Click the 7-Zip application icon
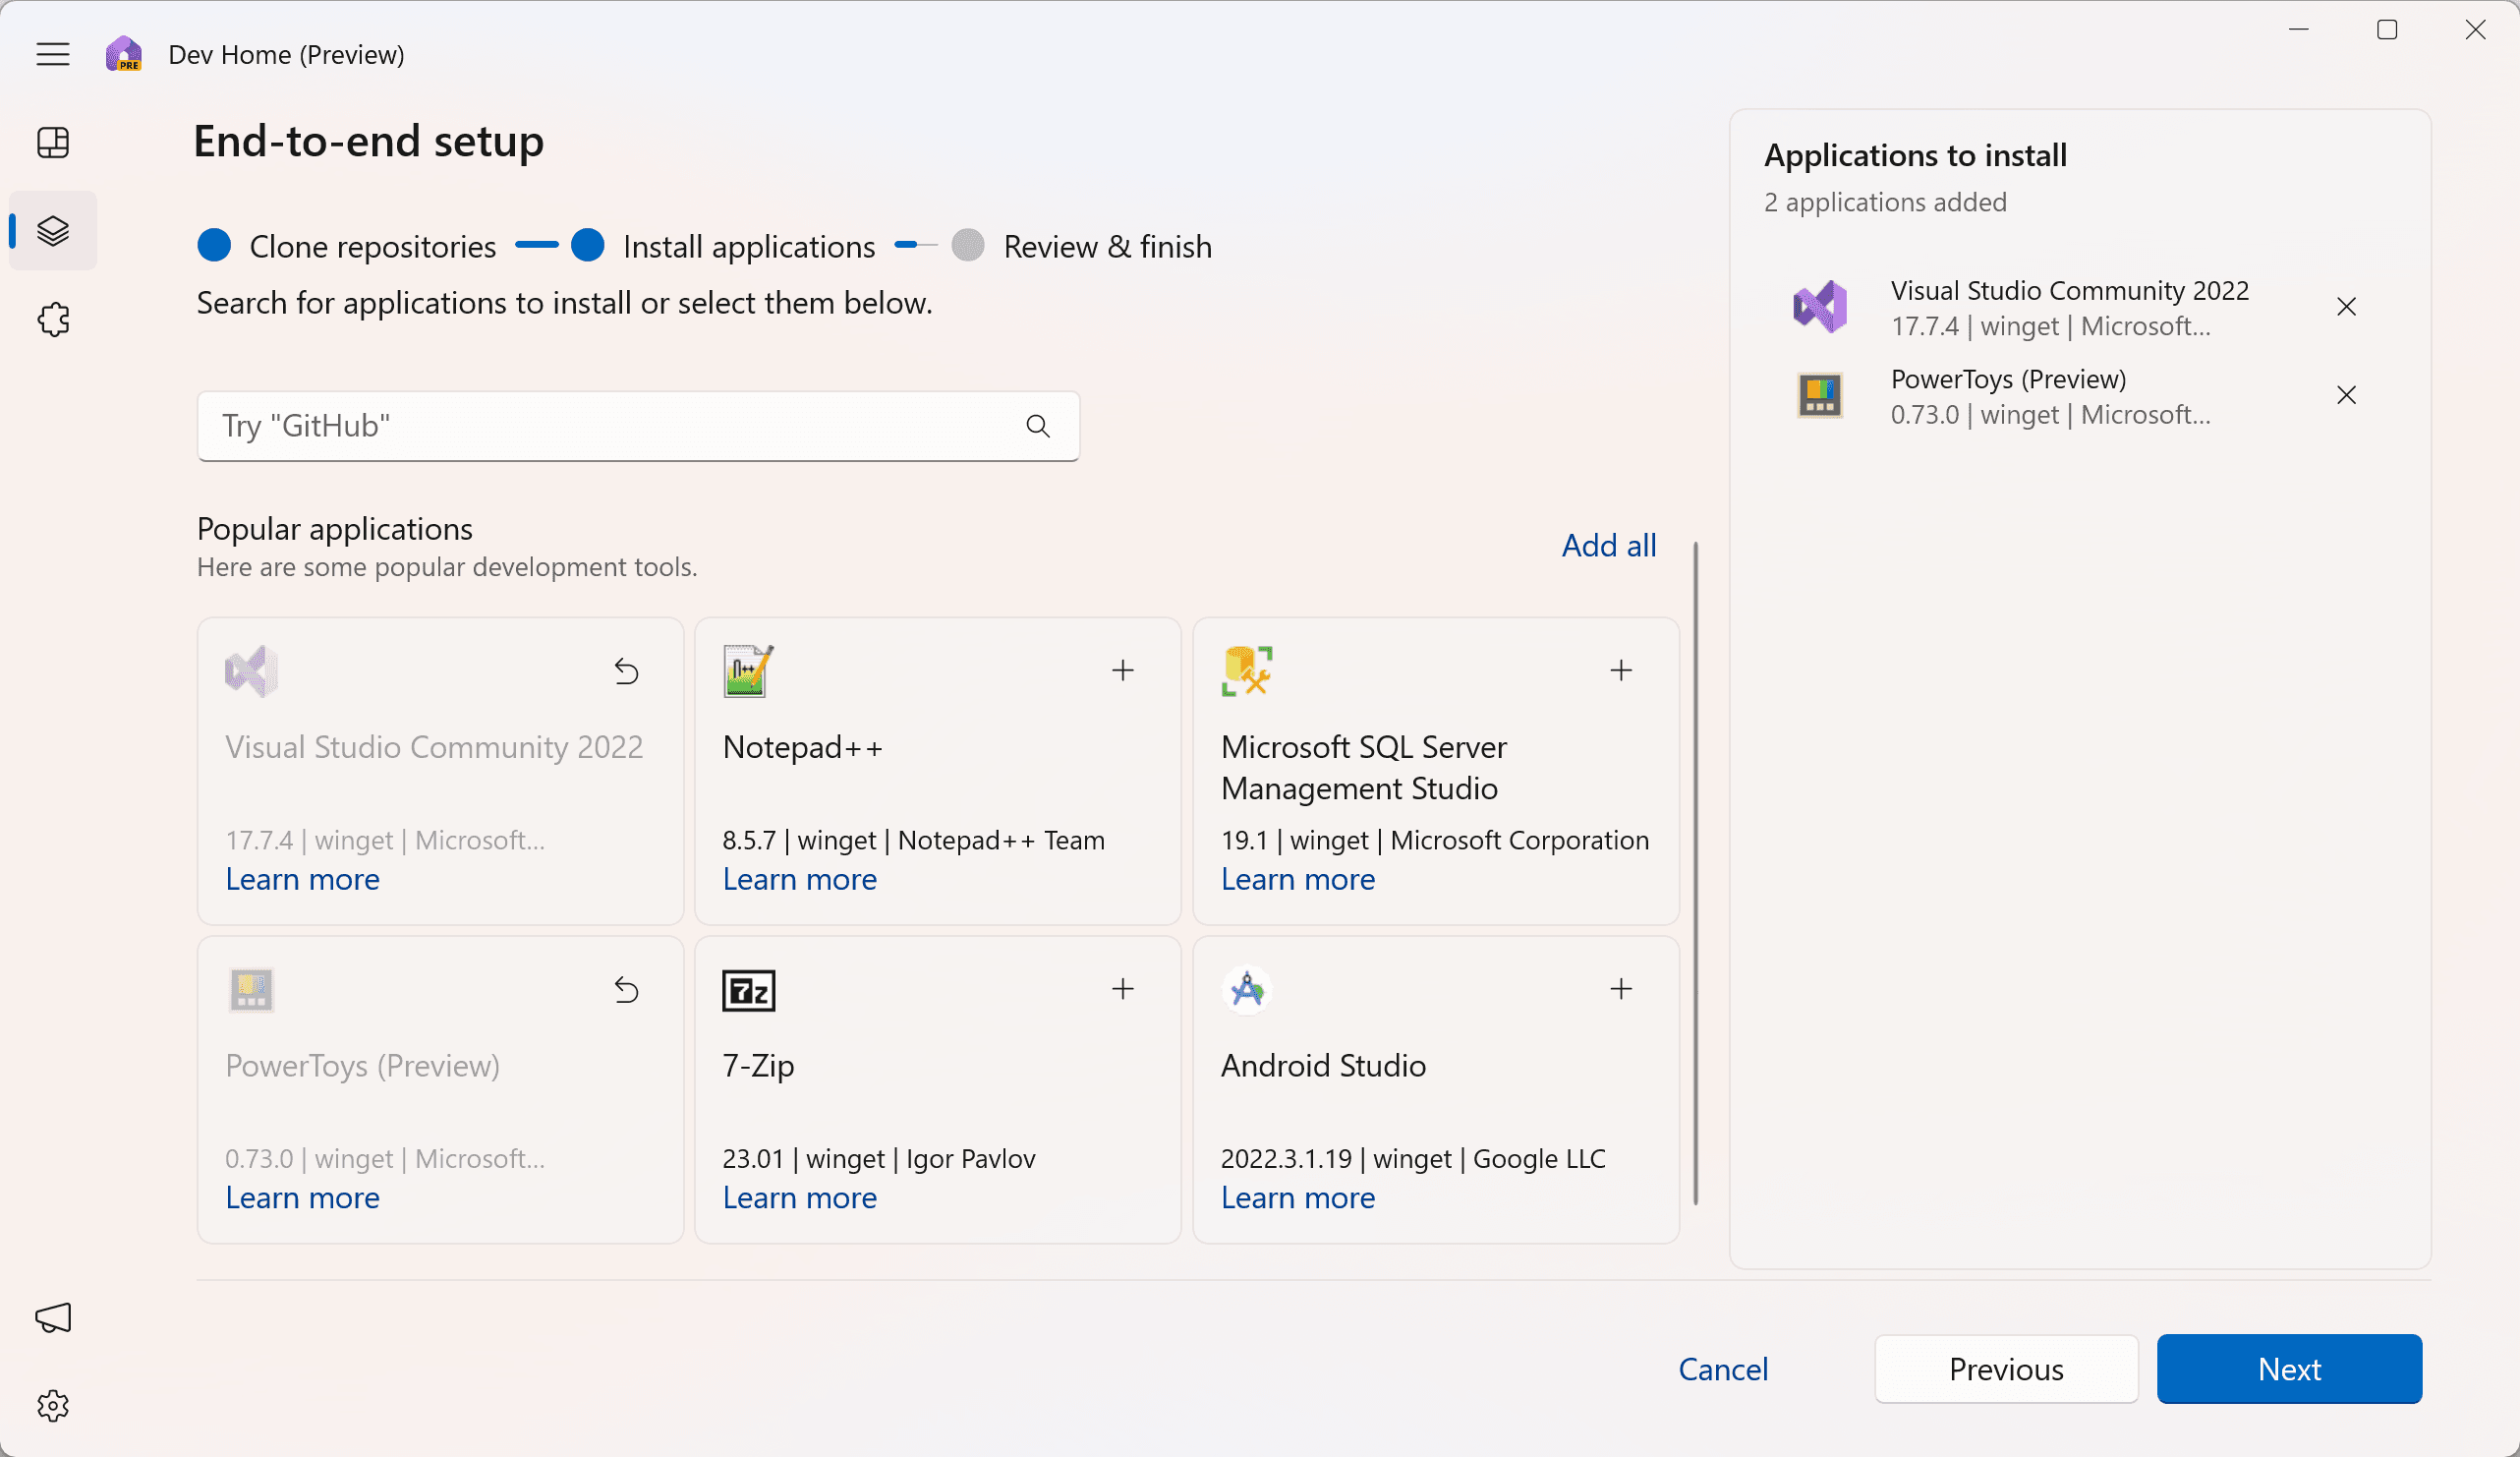This screenshot has width=2520, height=1457. pyautogui.click(x=749, y=990)
